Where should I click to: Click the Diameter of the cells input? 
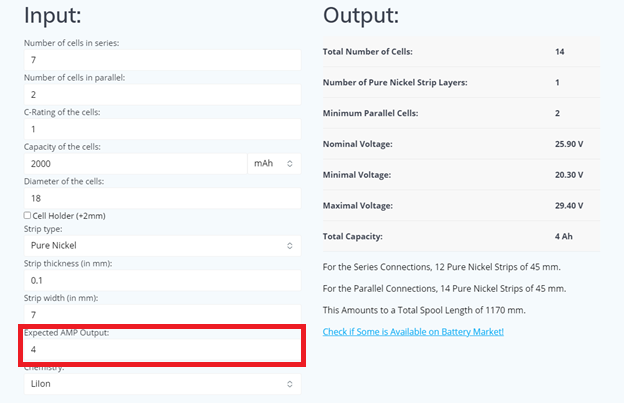point(161,198)
